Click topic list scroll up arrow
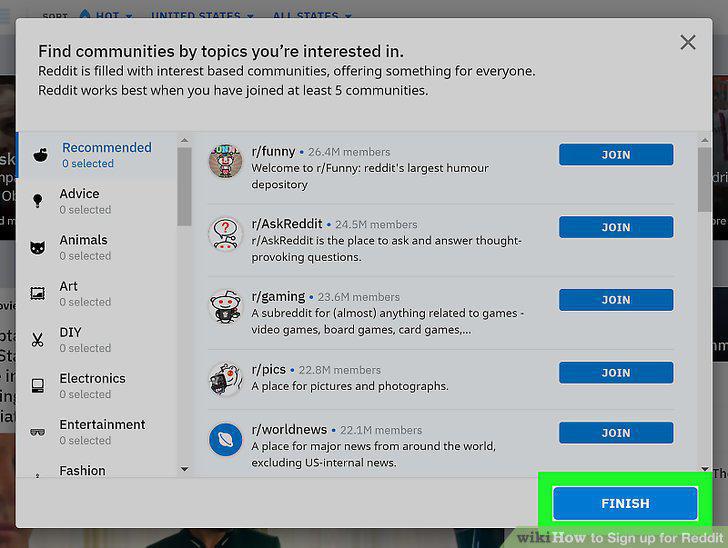The image size is (728, 548). [184, 140]
